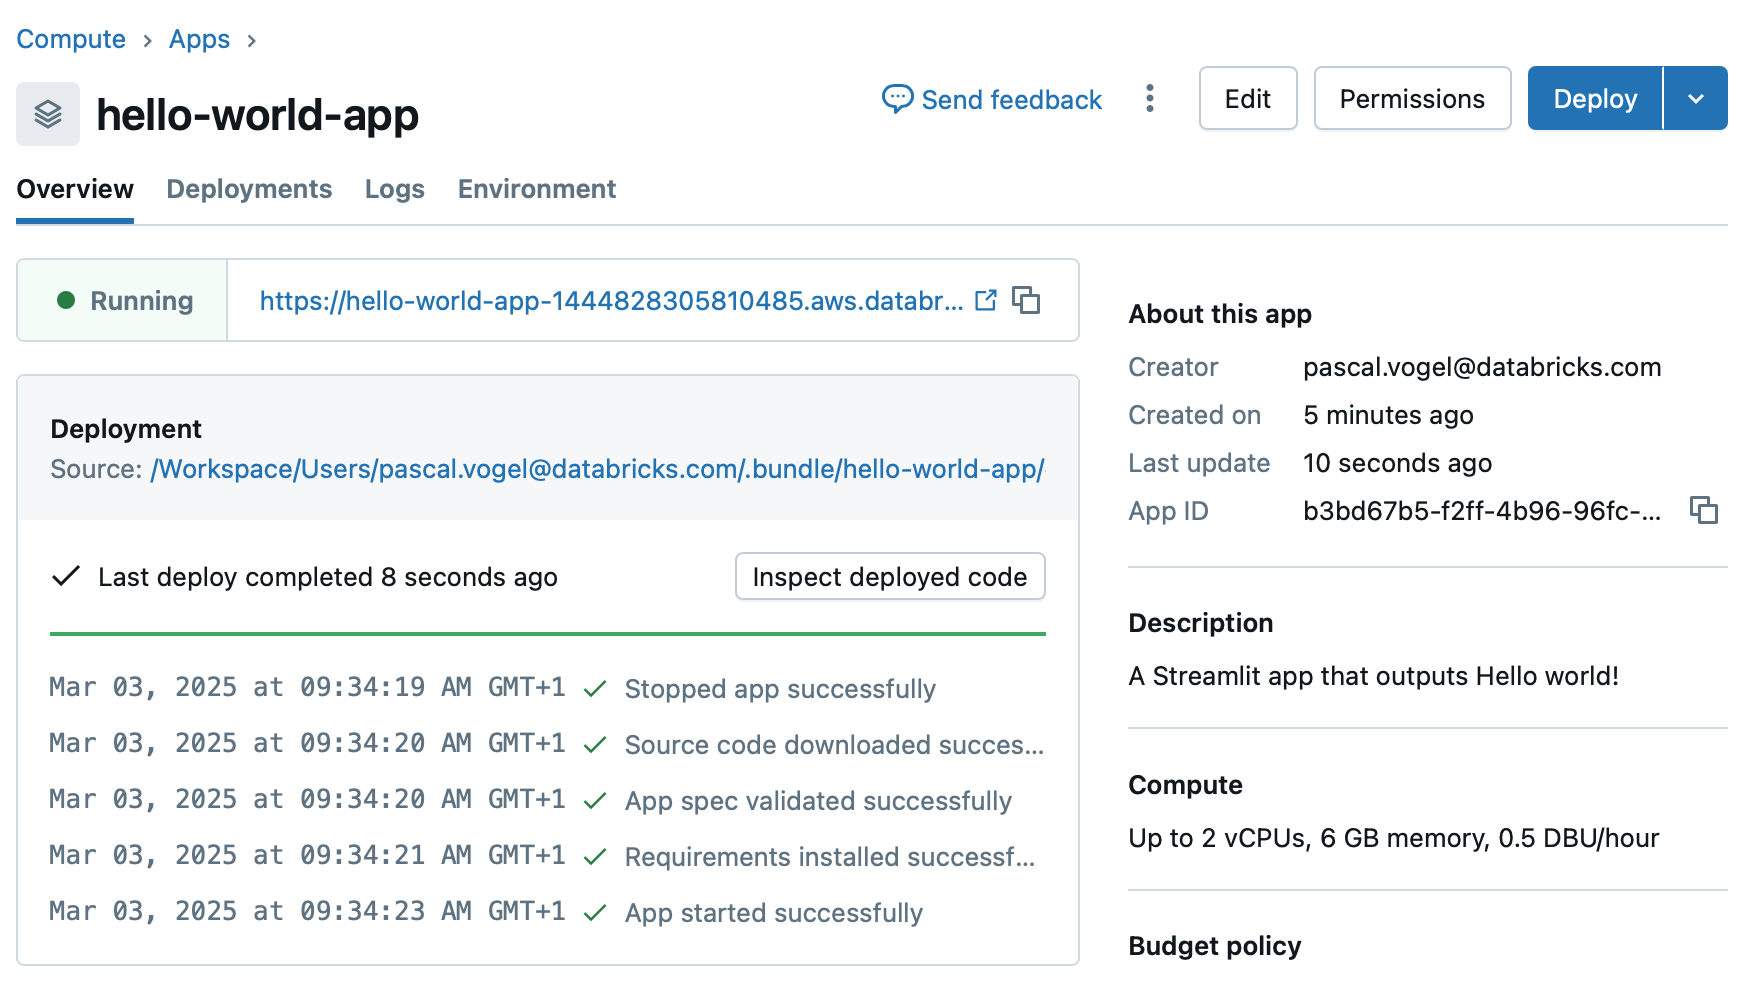The image size is (1748, 982).
Task: Click checkmark next to Source code downloaded
Action: coord(595,745)
